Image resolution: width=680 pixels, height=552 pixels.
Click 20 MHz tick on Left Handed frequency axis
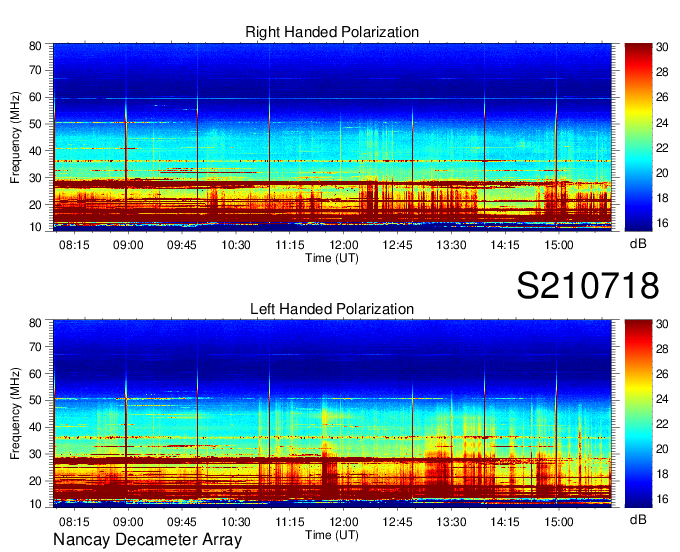[x=35, y=481]
